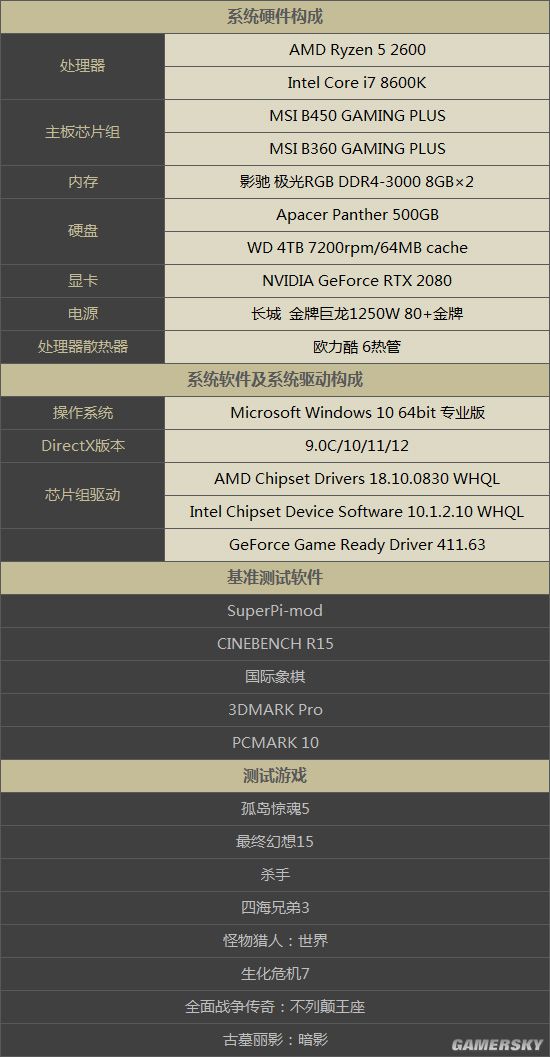This screenshot has height=1057, width=550.
Task: Click NVIDIA GeForce RTX 2080 cell
Action: coord(357,281)
